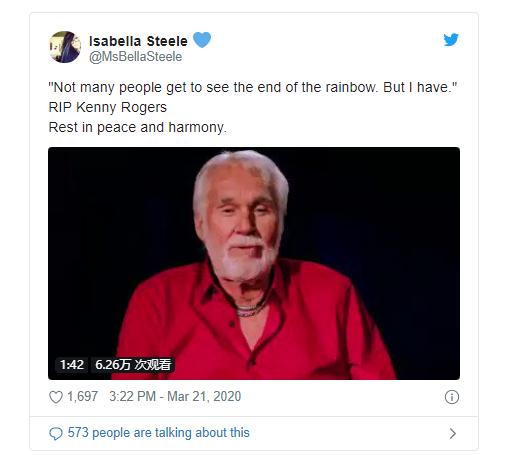The image size is (509, 455).
Task: Open the 3:22 PM time link
Action: tap(132, 396)
